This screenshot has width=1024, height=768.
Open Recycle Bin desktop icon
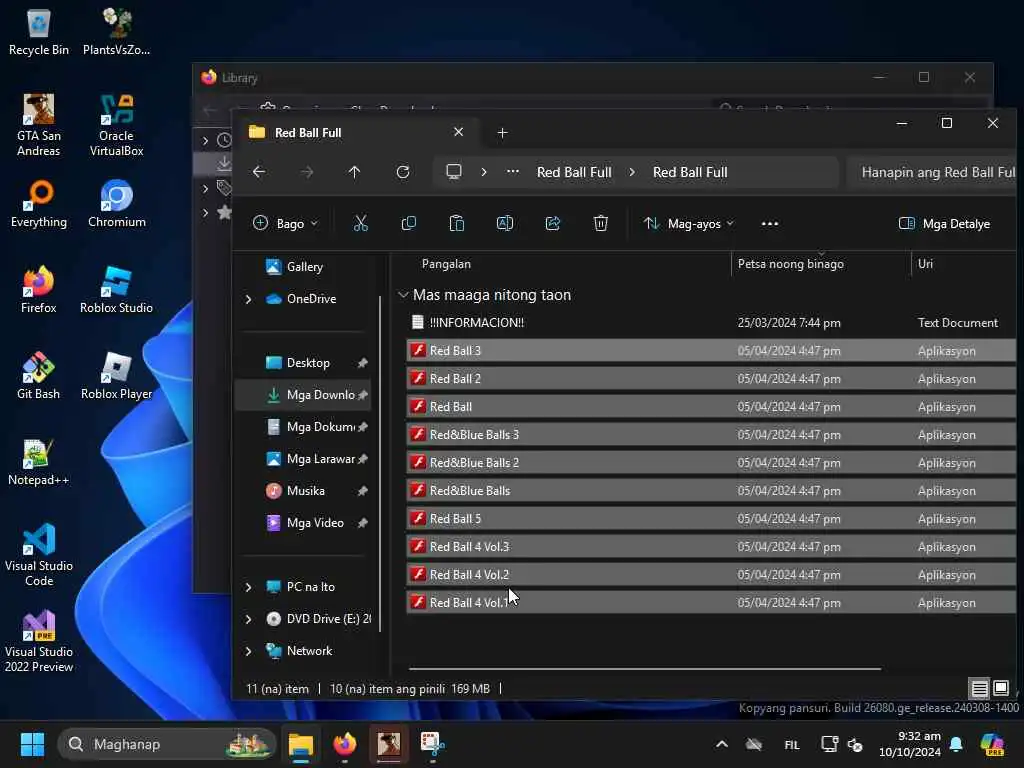pyautogui.click(x=39, y=31)
